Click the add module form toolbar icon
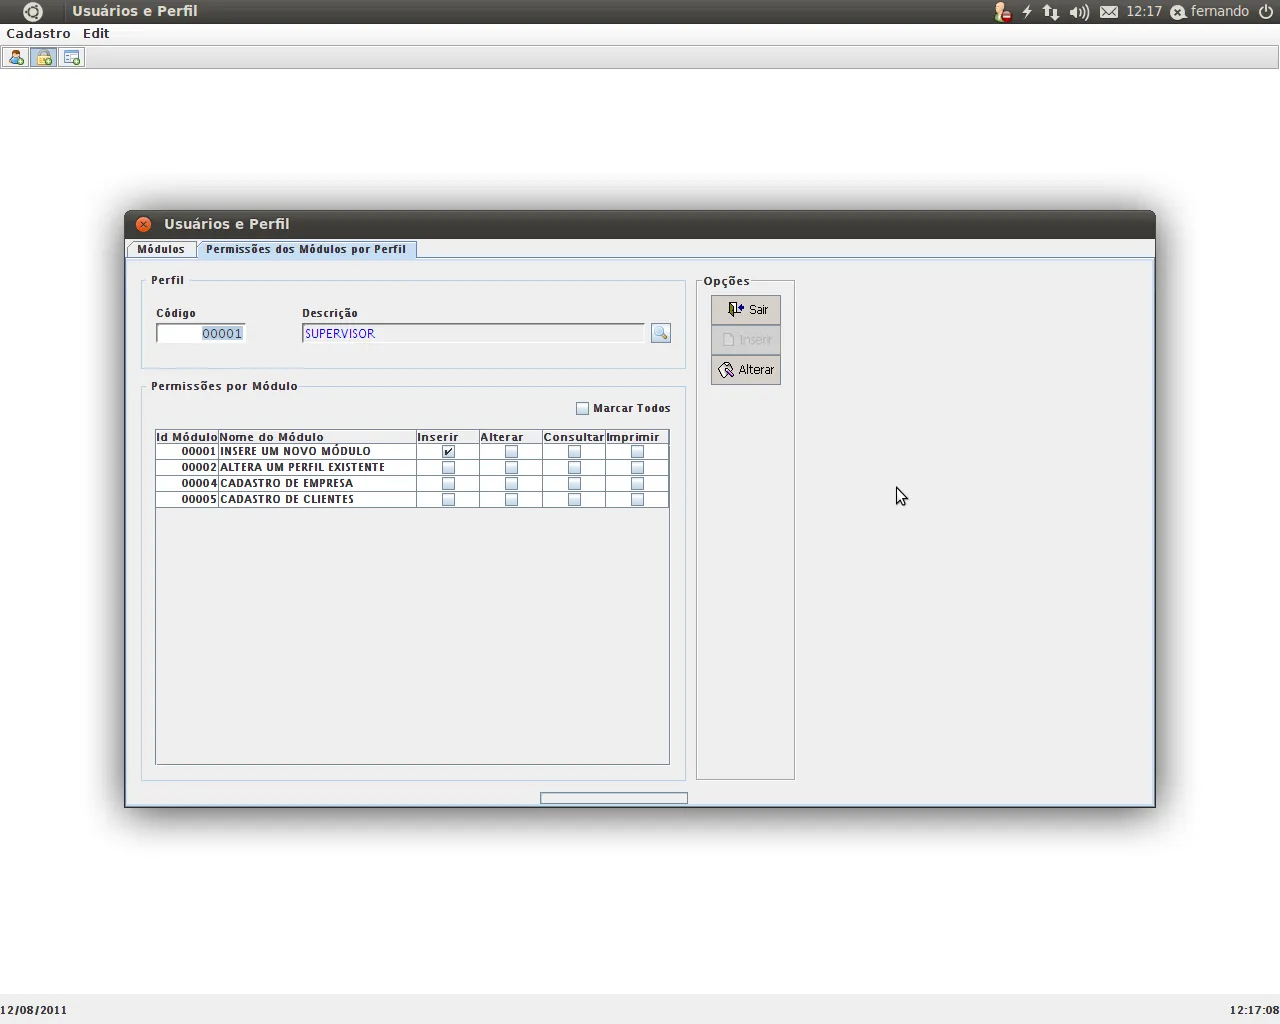The width and height of the screenshot is (1280, 1024). [x=71, y=58]
